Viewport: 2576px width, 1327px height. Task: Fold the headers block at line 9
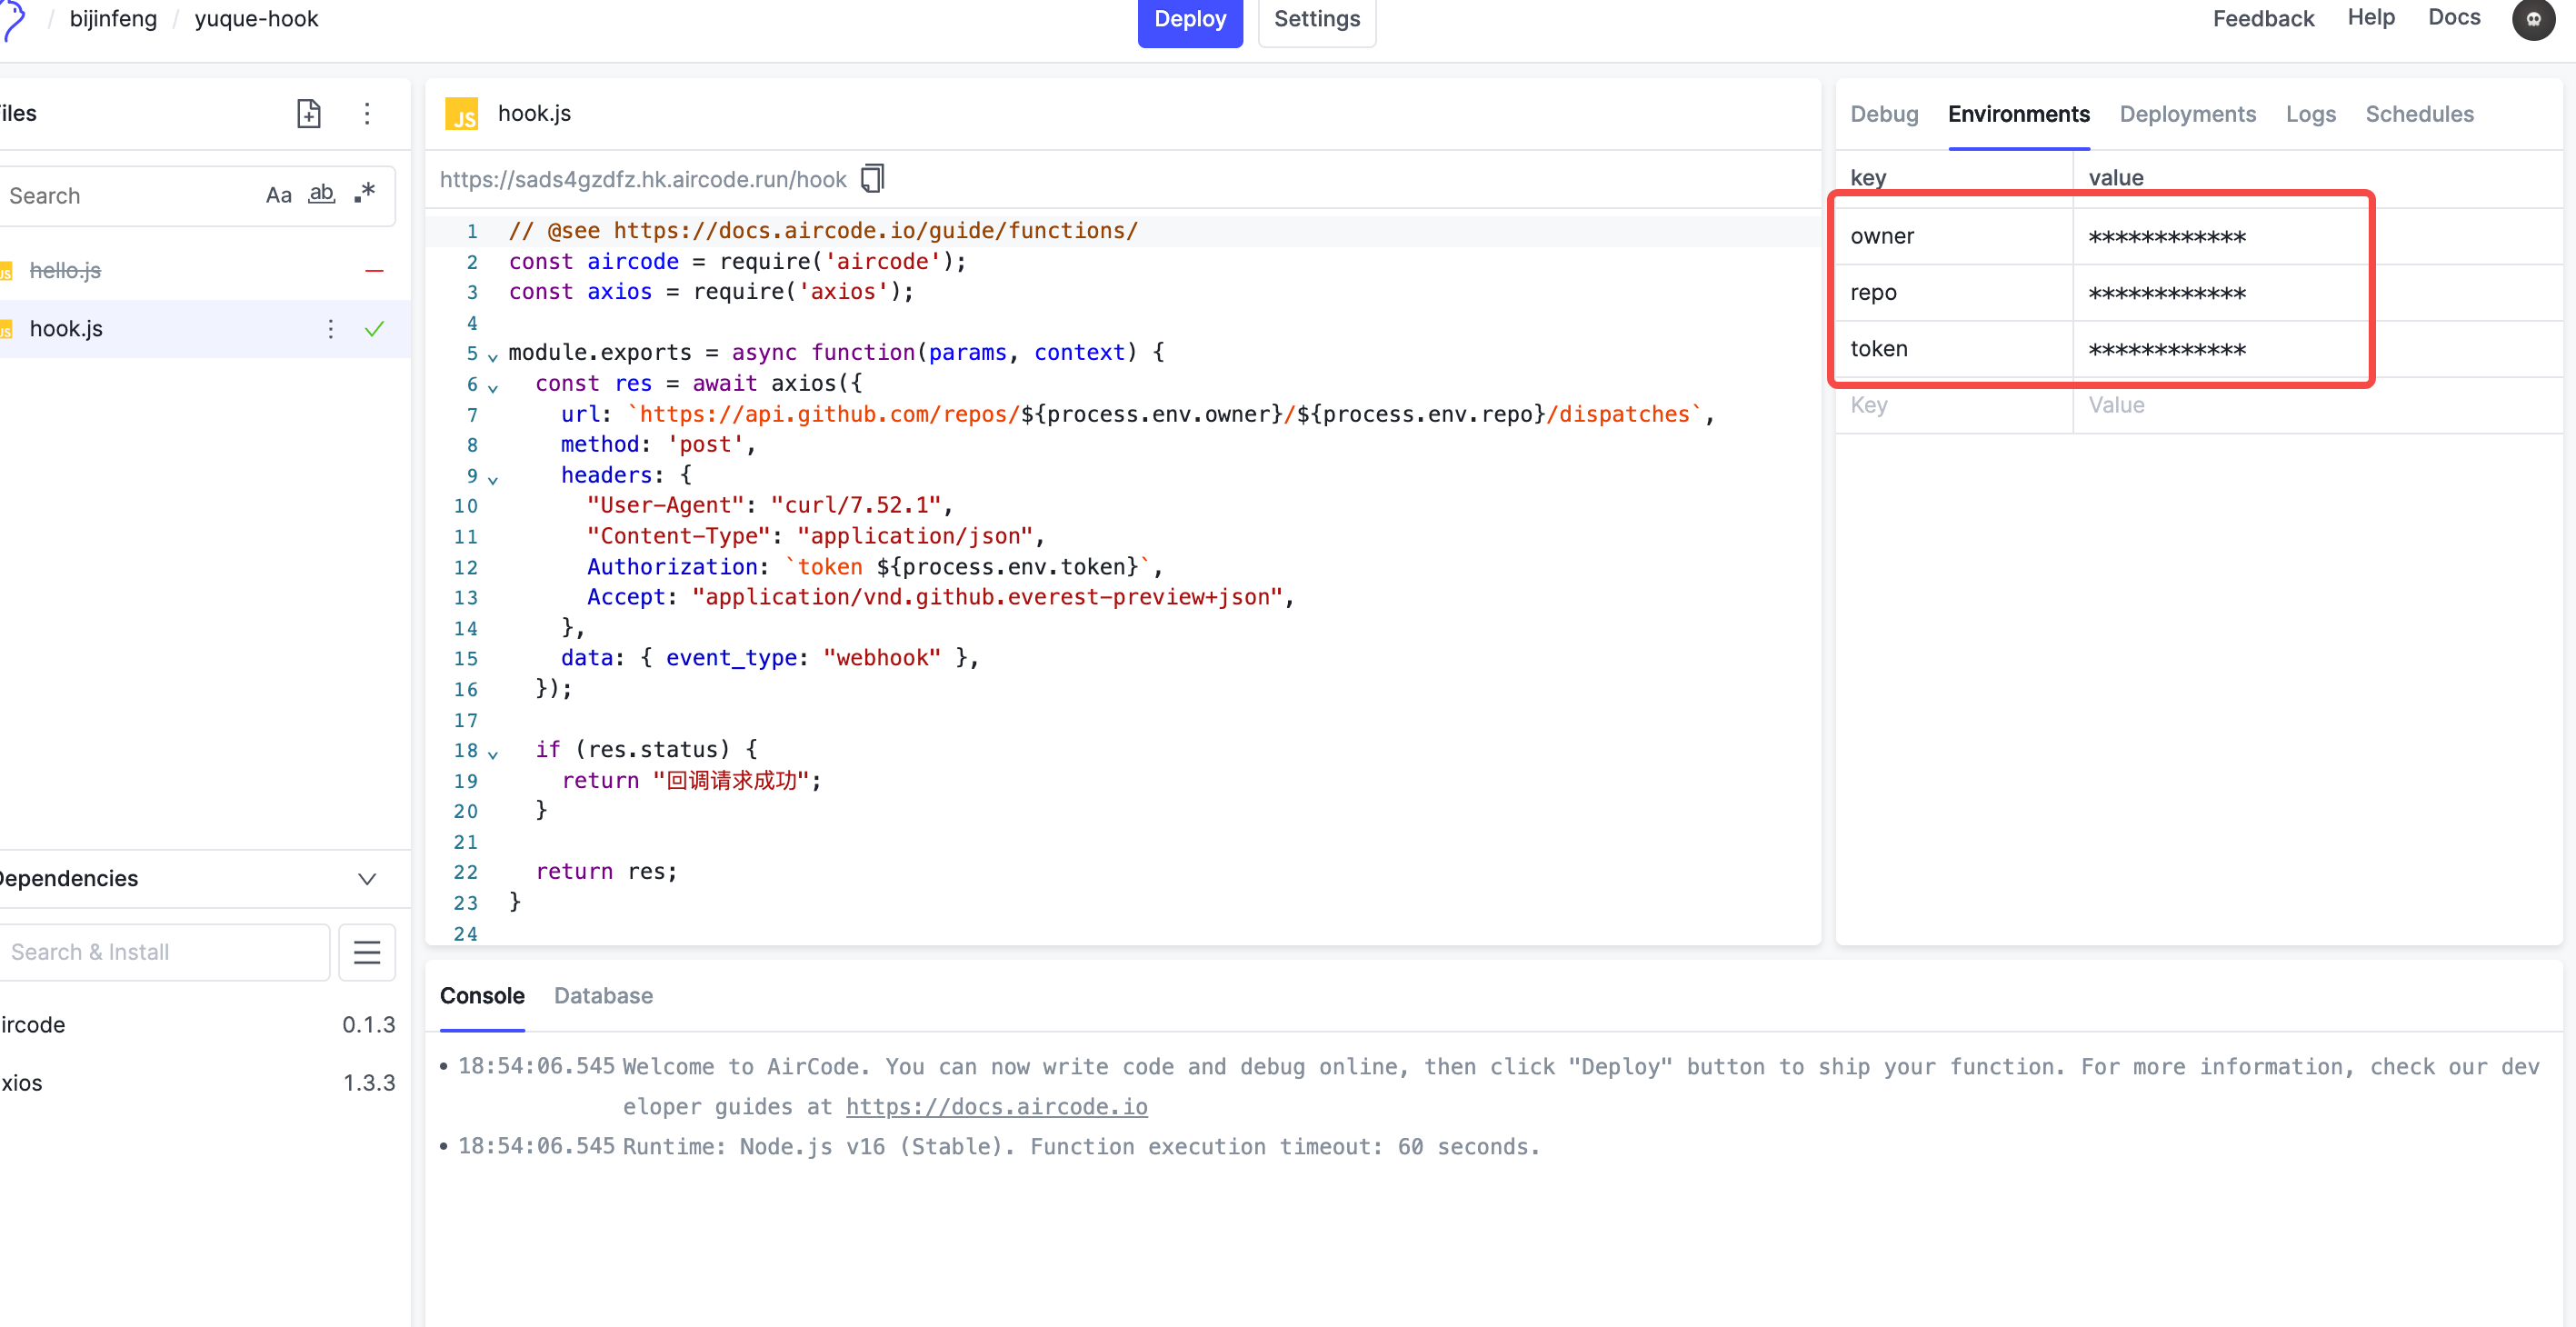[x=493, y=479]
